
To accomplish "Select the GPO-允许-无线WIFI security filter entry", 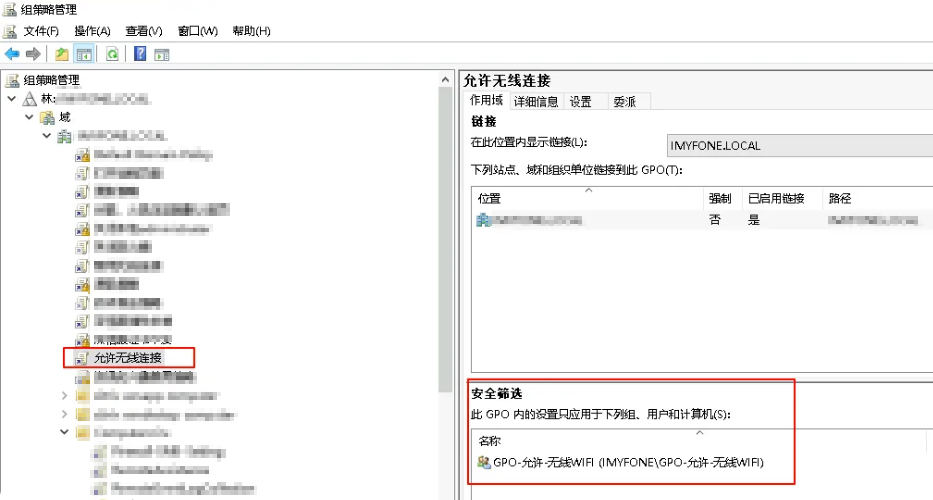I will [x=628, y=462].
